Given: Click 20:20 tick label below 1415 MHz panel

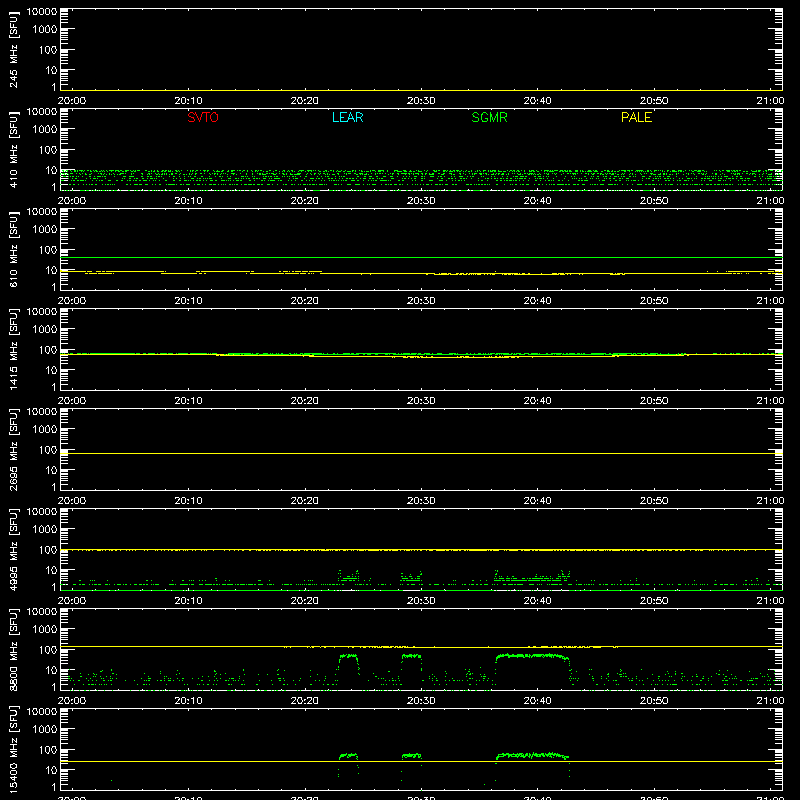Looking at the screenshot, I should coord(305,401).
